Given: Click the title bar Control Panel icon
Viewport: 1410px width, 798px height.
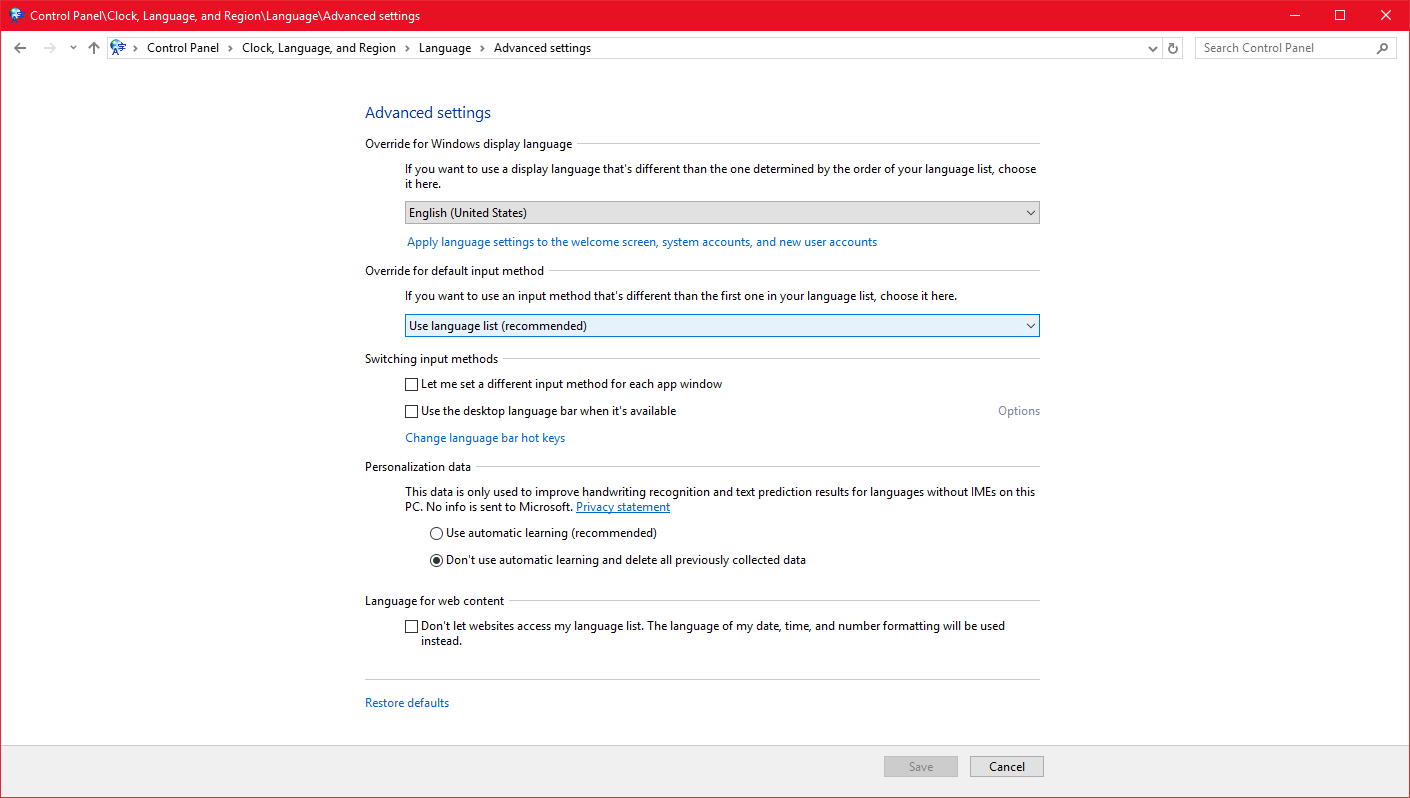Looking at the screenshot, I should tap(16, 15).
